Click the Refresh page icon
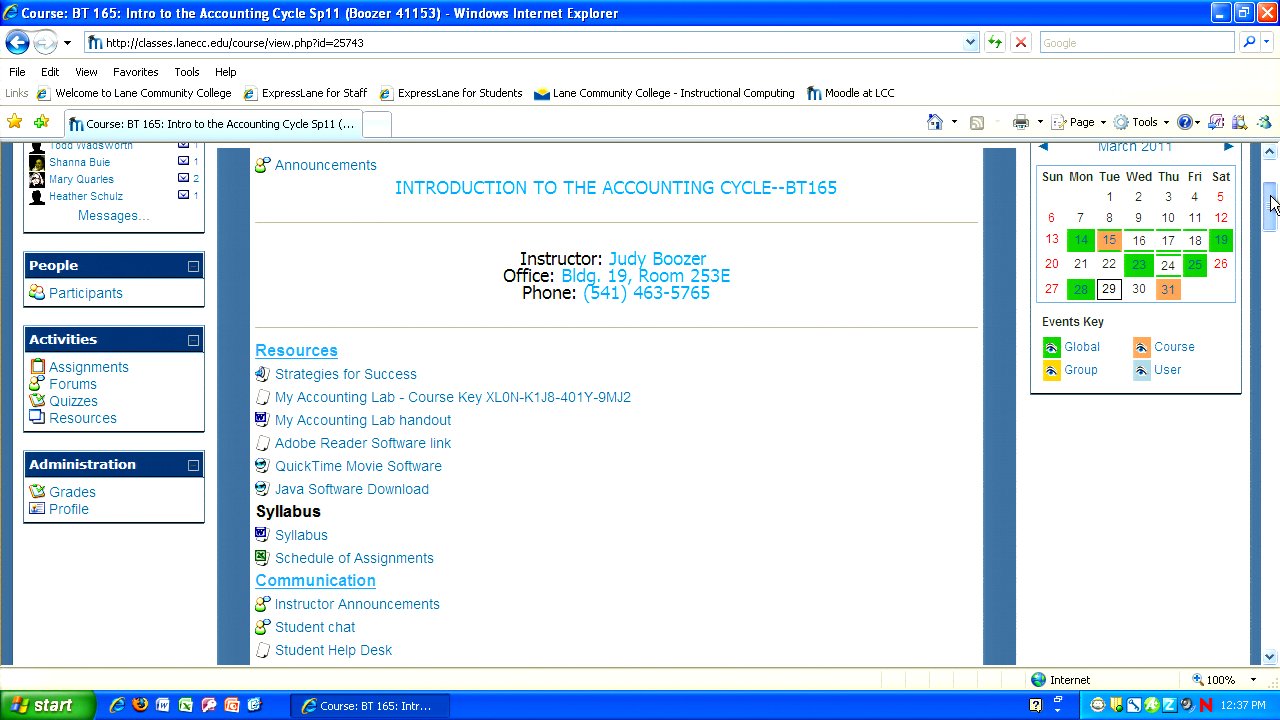 (995, 43)
